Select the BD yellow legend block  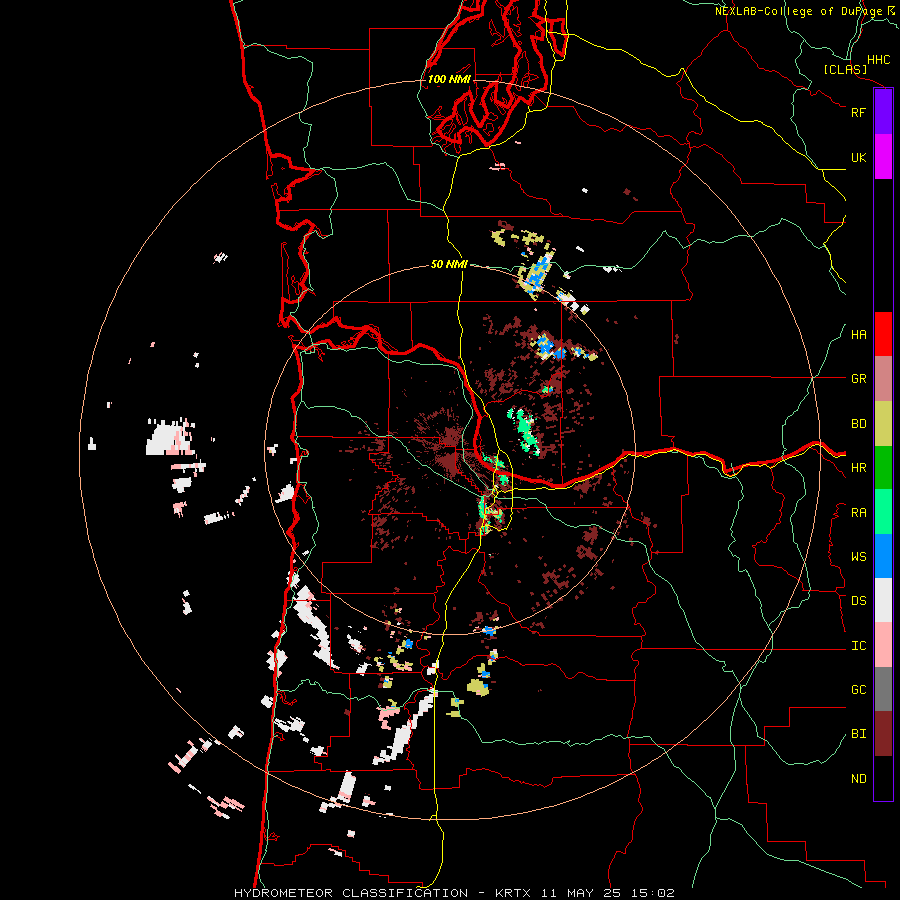pos(883,424)
